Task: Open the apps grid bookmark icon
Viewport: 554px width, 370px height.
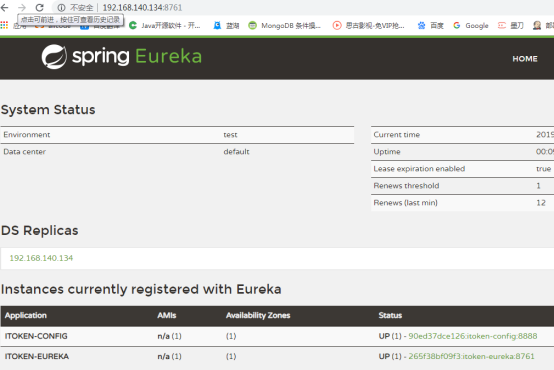Action: (x=4, y=25)
